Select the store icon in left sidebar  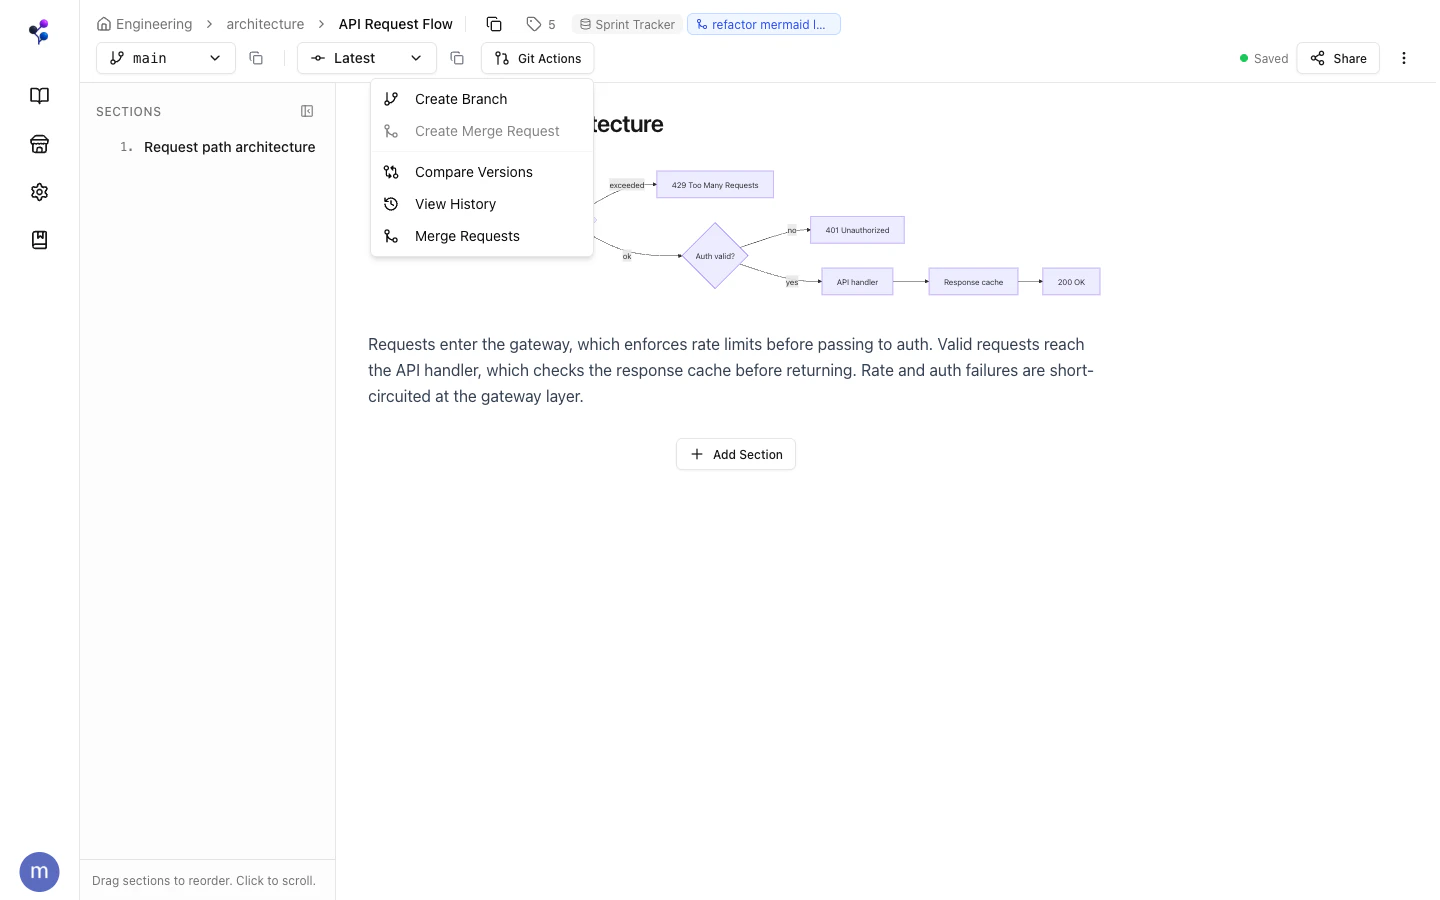[39, 144]
